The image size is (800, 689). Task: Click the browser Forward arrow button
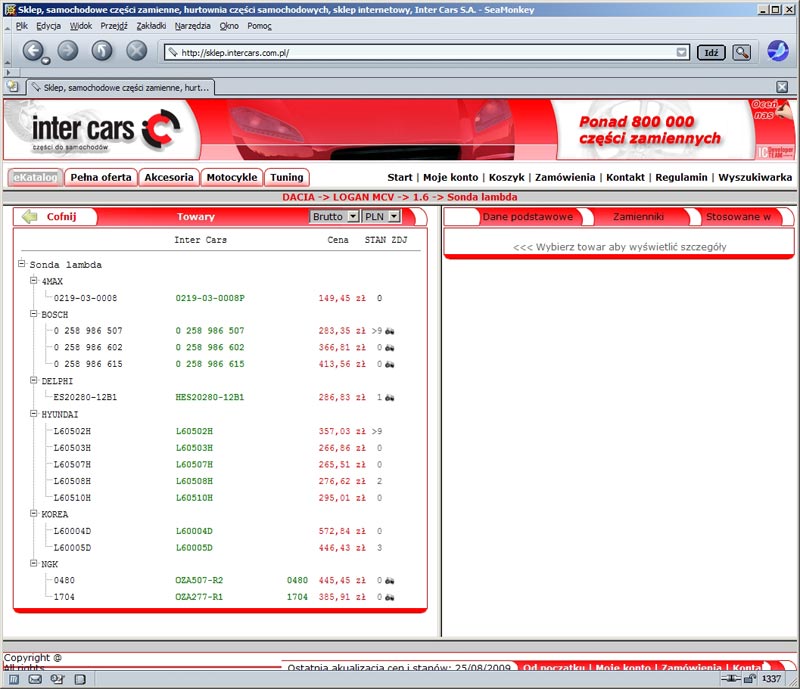click(x=67, y=50)
